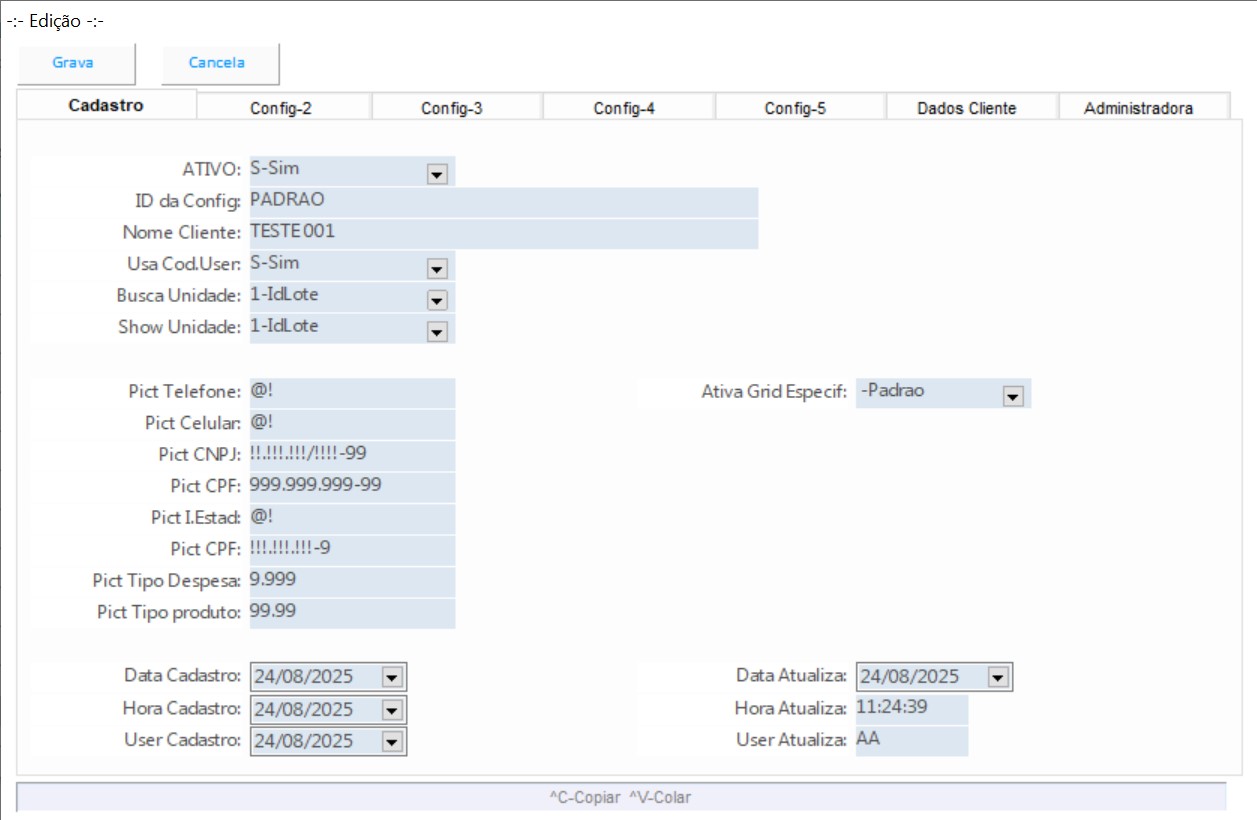Open the User Cadastro date dropdown
The height and width of the screenshot is (820, 1257).
point(391,742)
